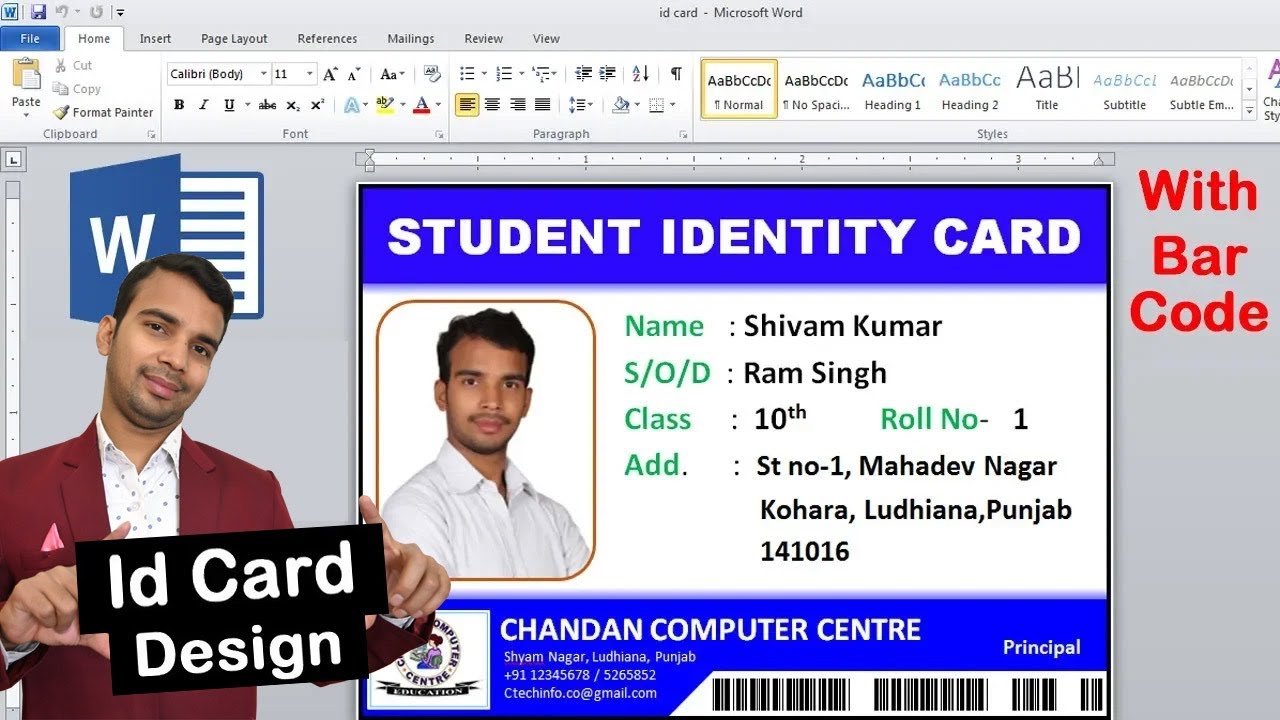This screenshot has width=1280, height=720.
Task: Toggle superscript formatting
Action: click(317, 104)
